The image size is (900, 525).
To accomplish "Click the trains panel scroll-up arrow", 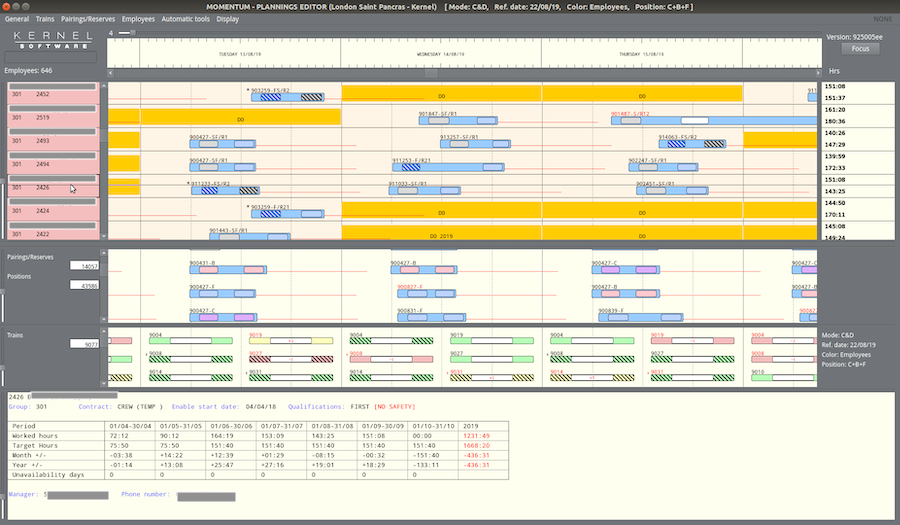I will point(104,332).
